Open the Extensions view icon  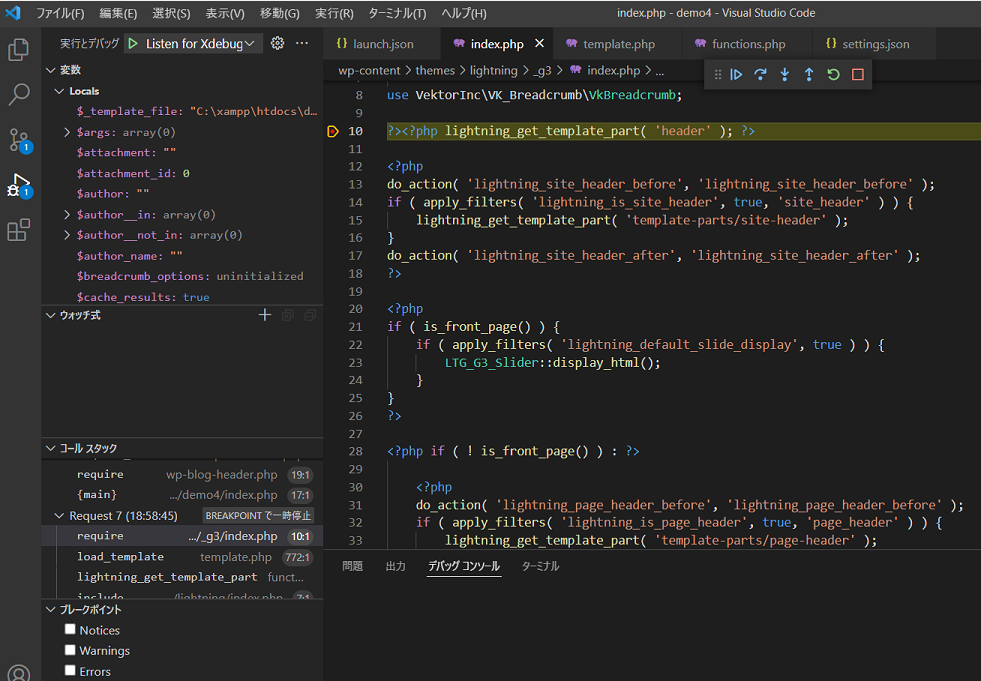(x=18, y=231)
